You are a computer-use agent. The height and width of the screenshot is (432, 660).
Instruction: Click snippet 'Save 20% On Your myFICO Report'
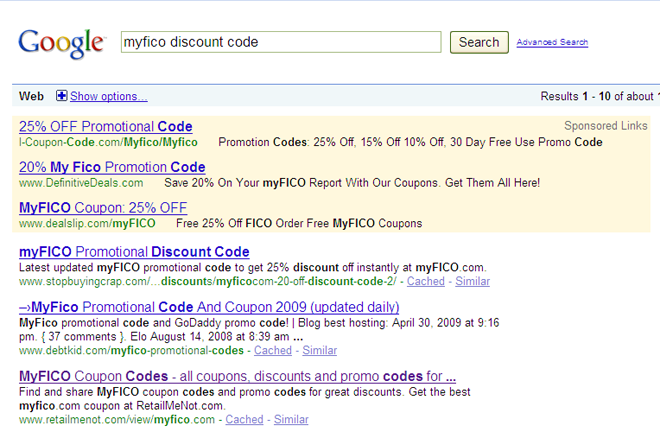352,183
